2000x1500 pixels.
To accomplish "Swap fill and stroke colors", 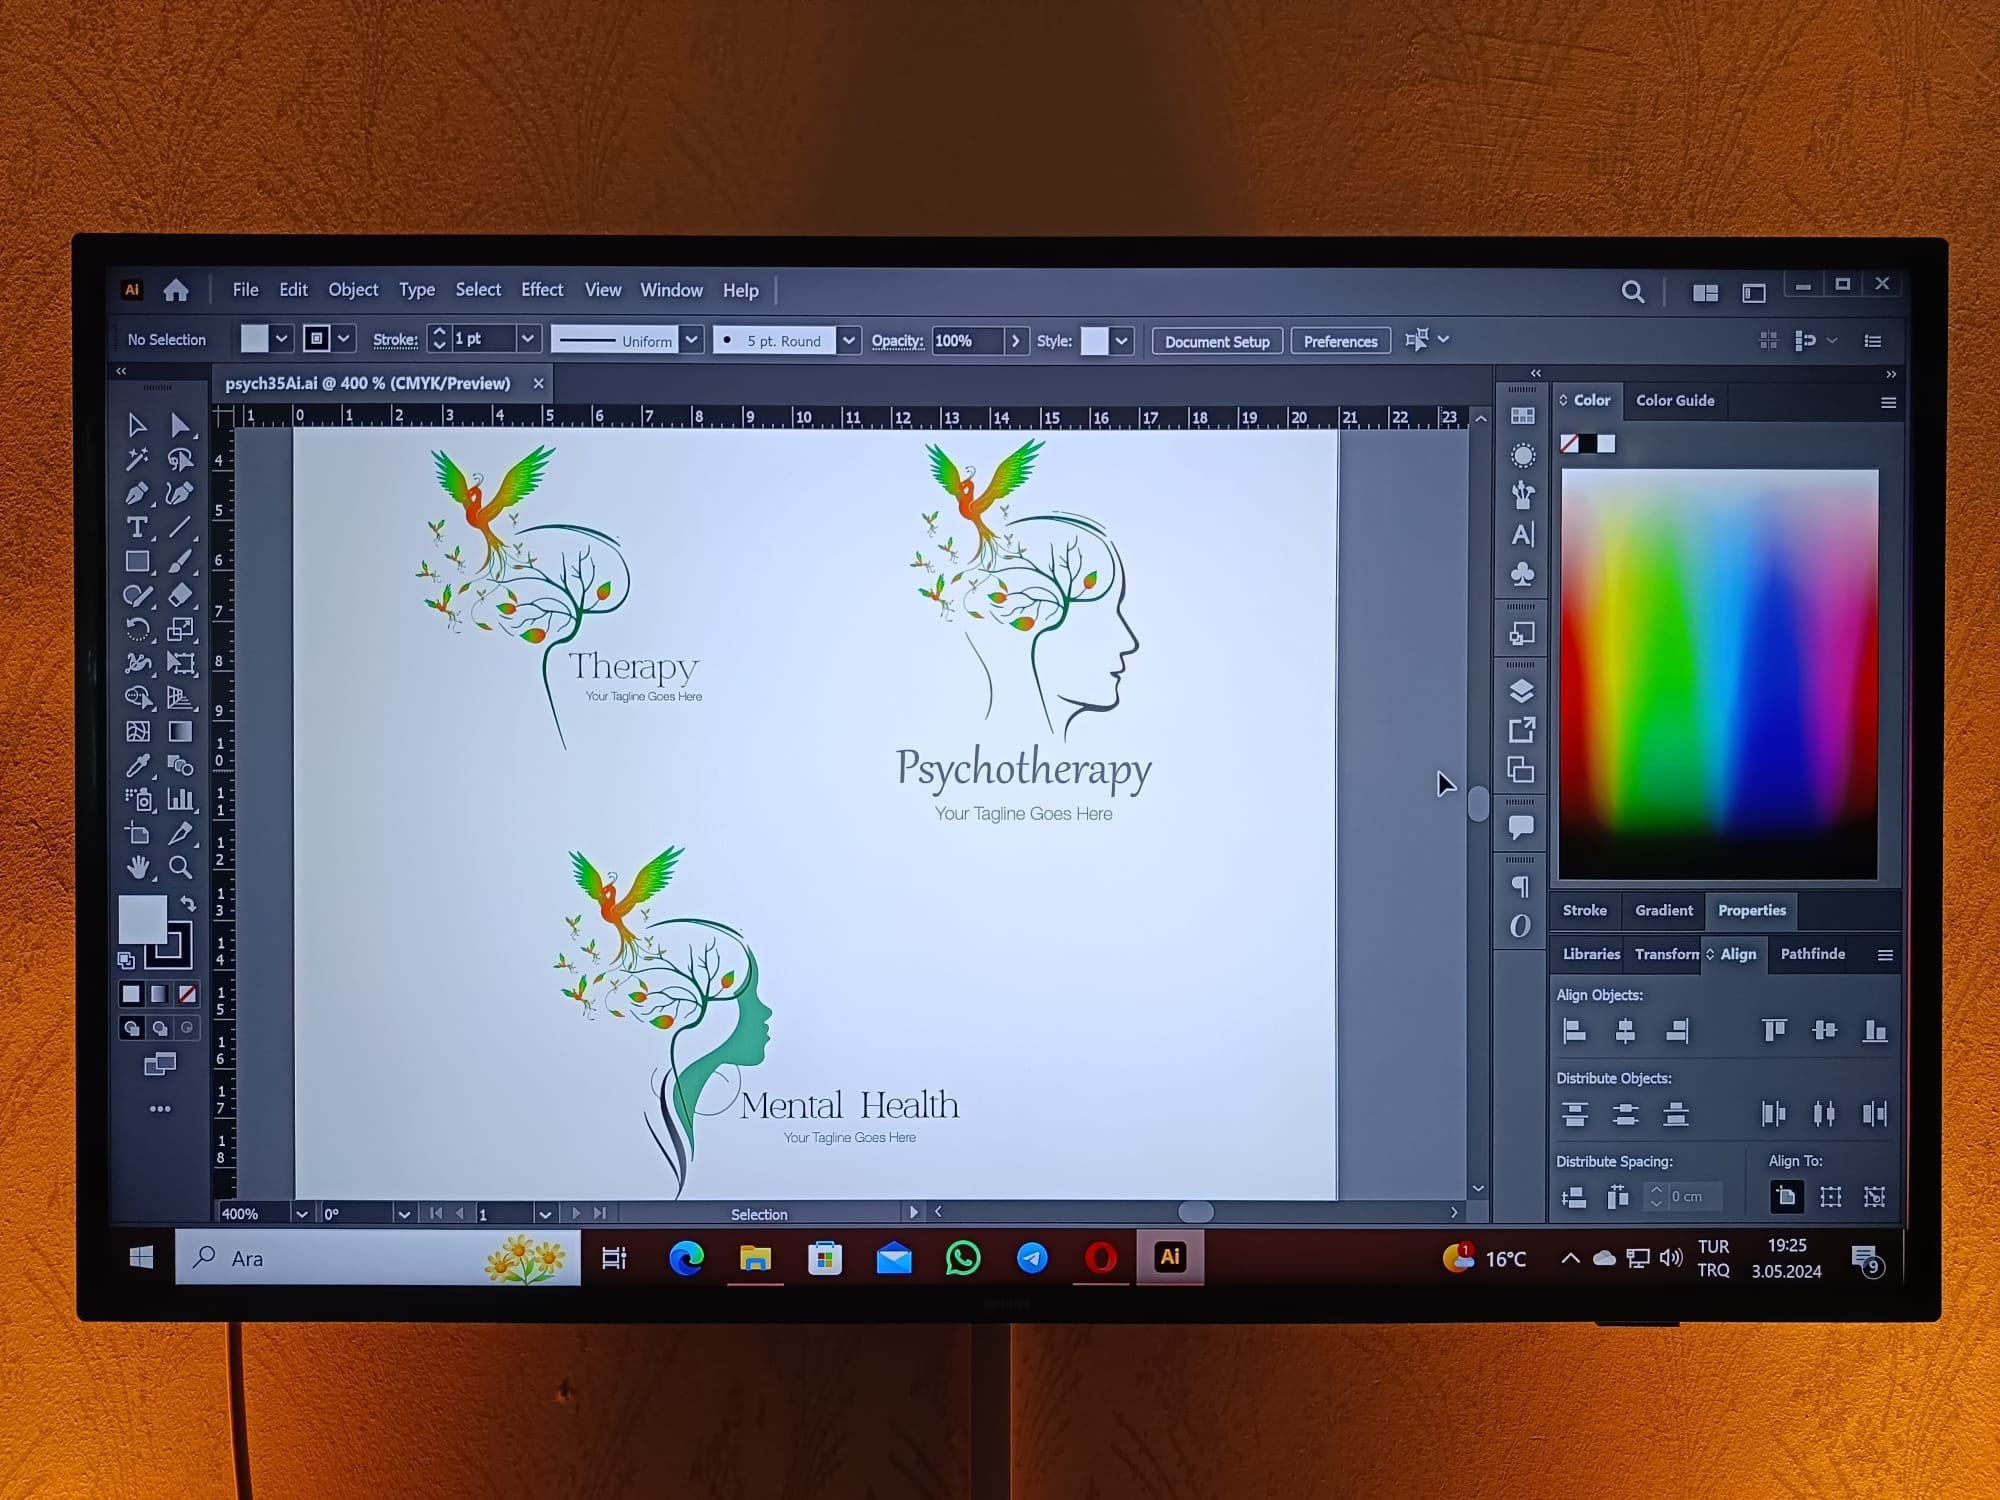I will (186, 902).
